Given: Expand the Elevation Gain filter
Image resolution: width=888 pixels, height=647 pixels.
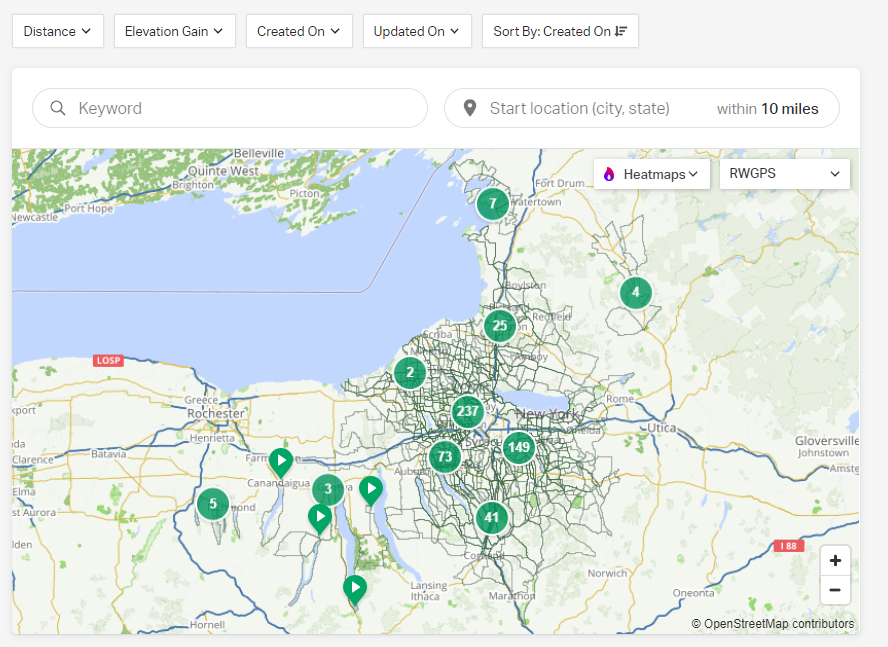Looking at the screenshot, I should [x=175, y=31].
